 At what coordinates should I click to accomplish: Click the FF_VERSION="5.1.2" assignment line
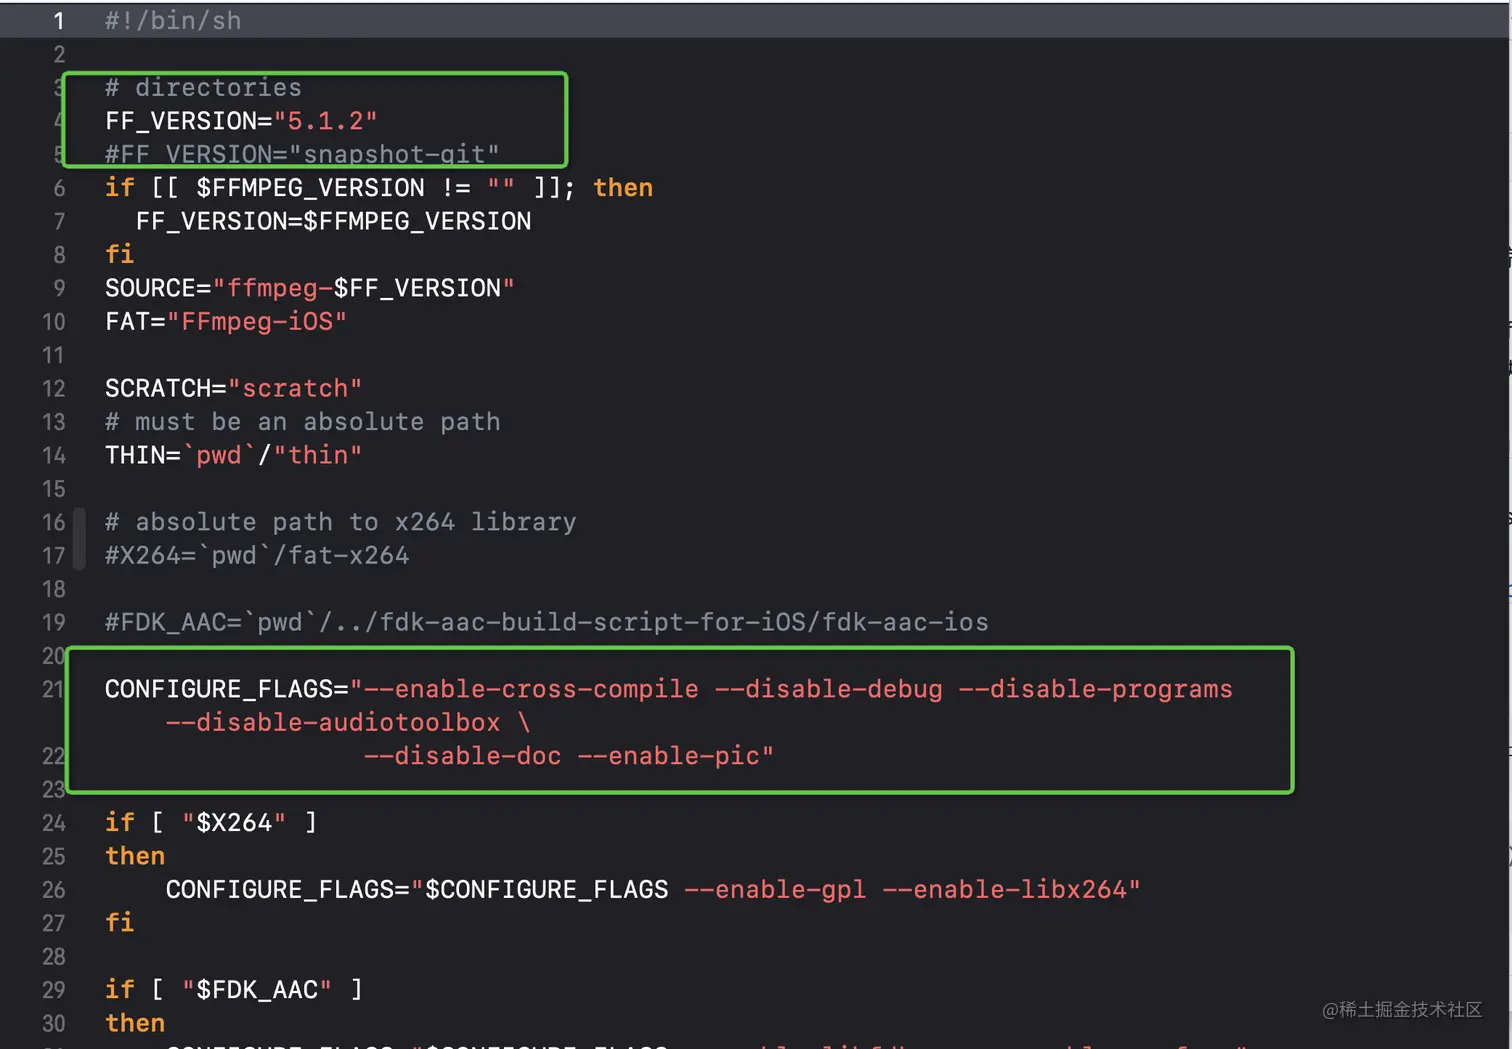[241, 121]
